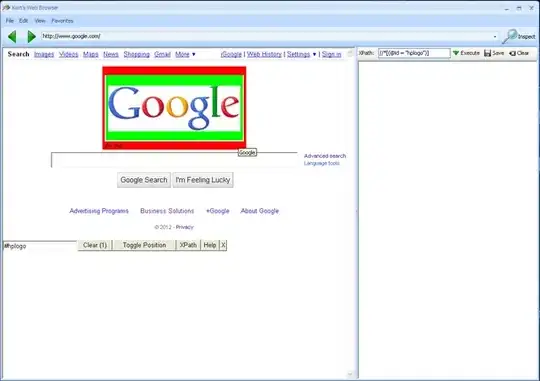
Task: Close the selector bar with X
Action: [x=223, y=245]
